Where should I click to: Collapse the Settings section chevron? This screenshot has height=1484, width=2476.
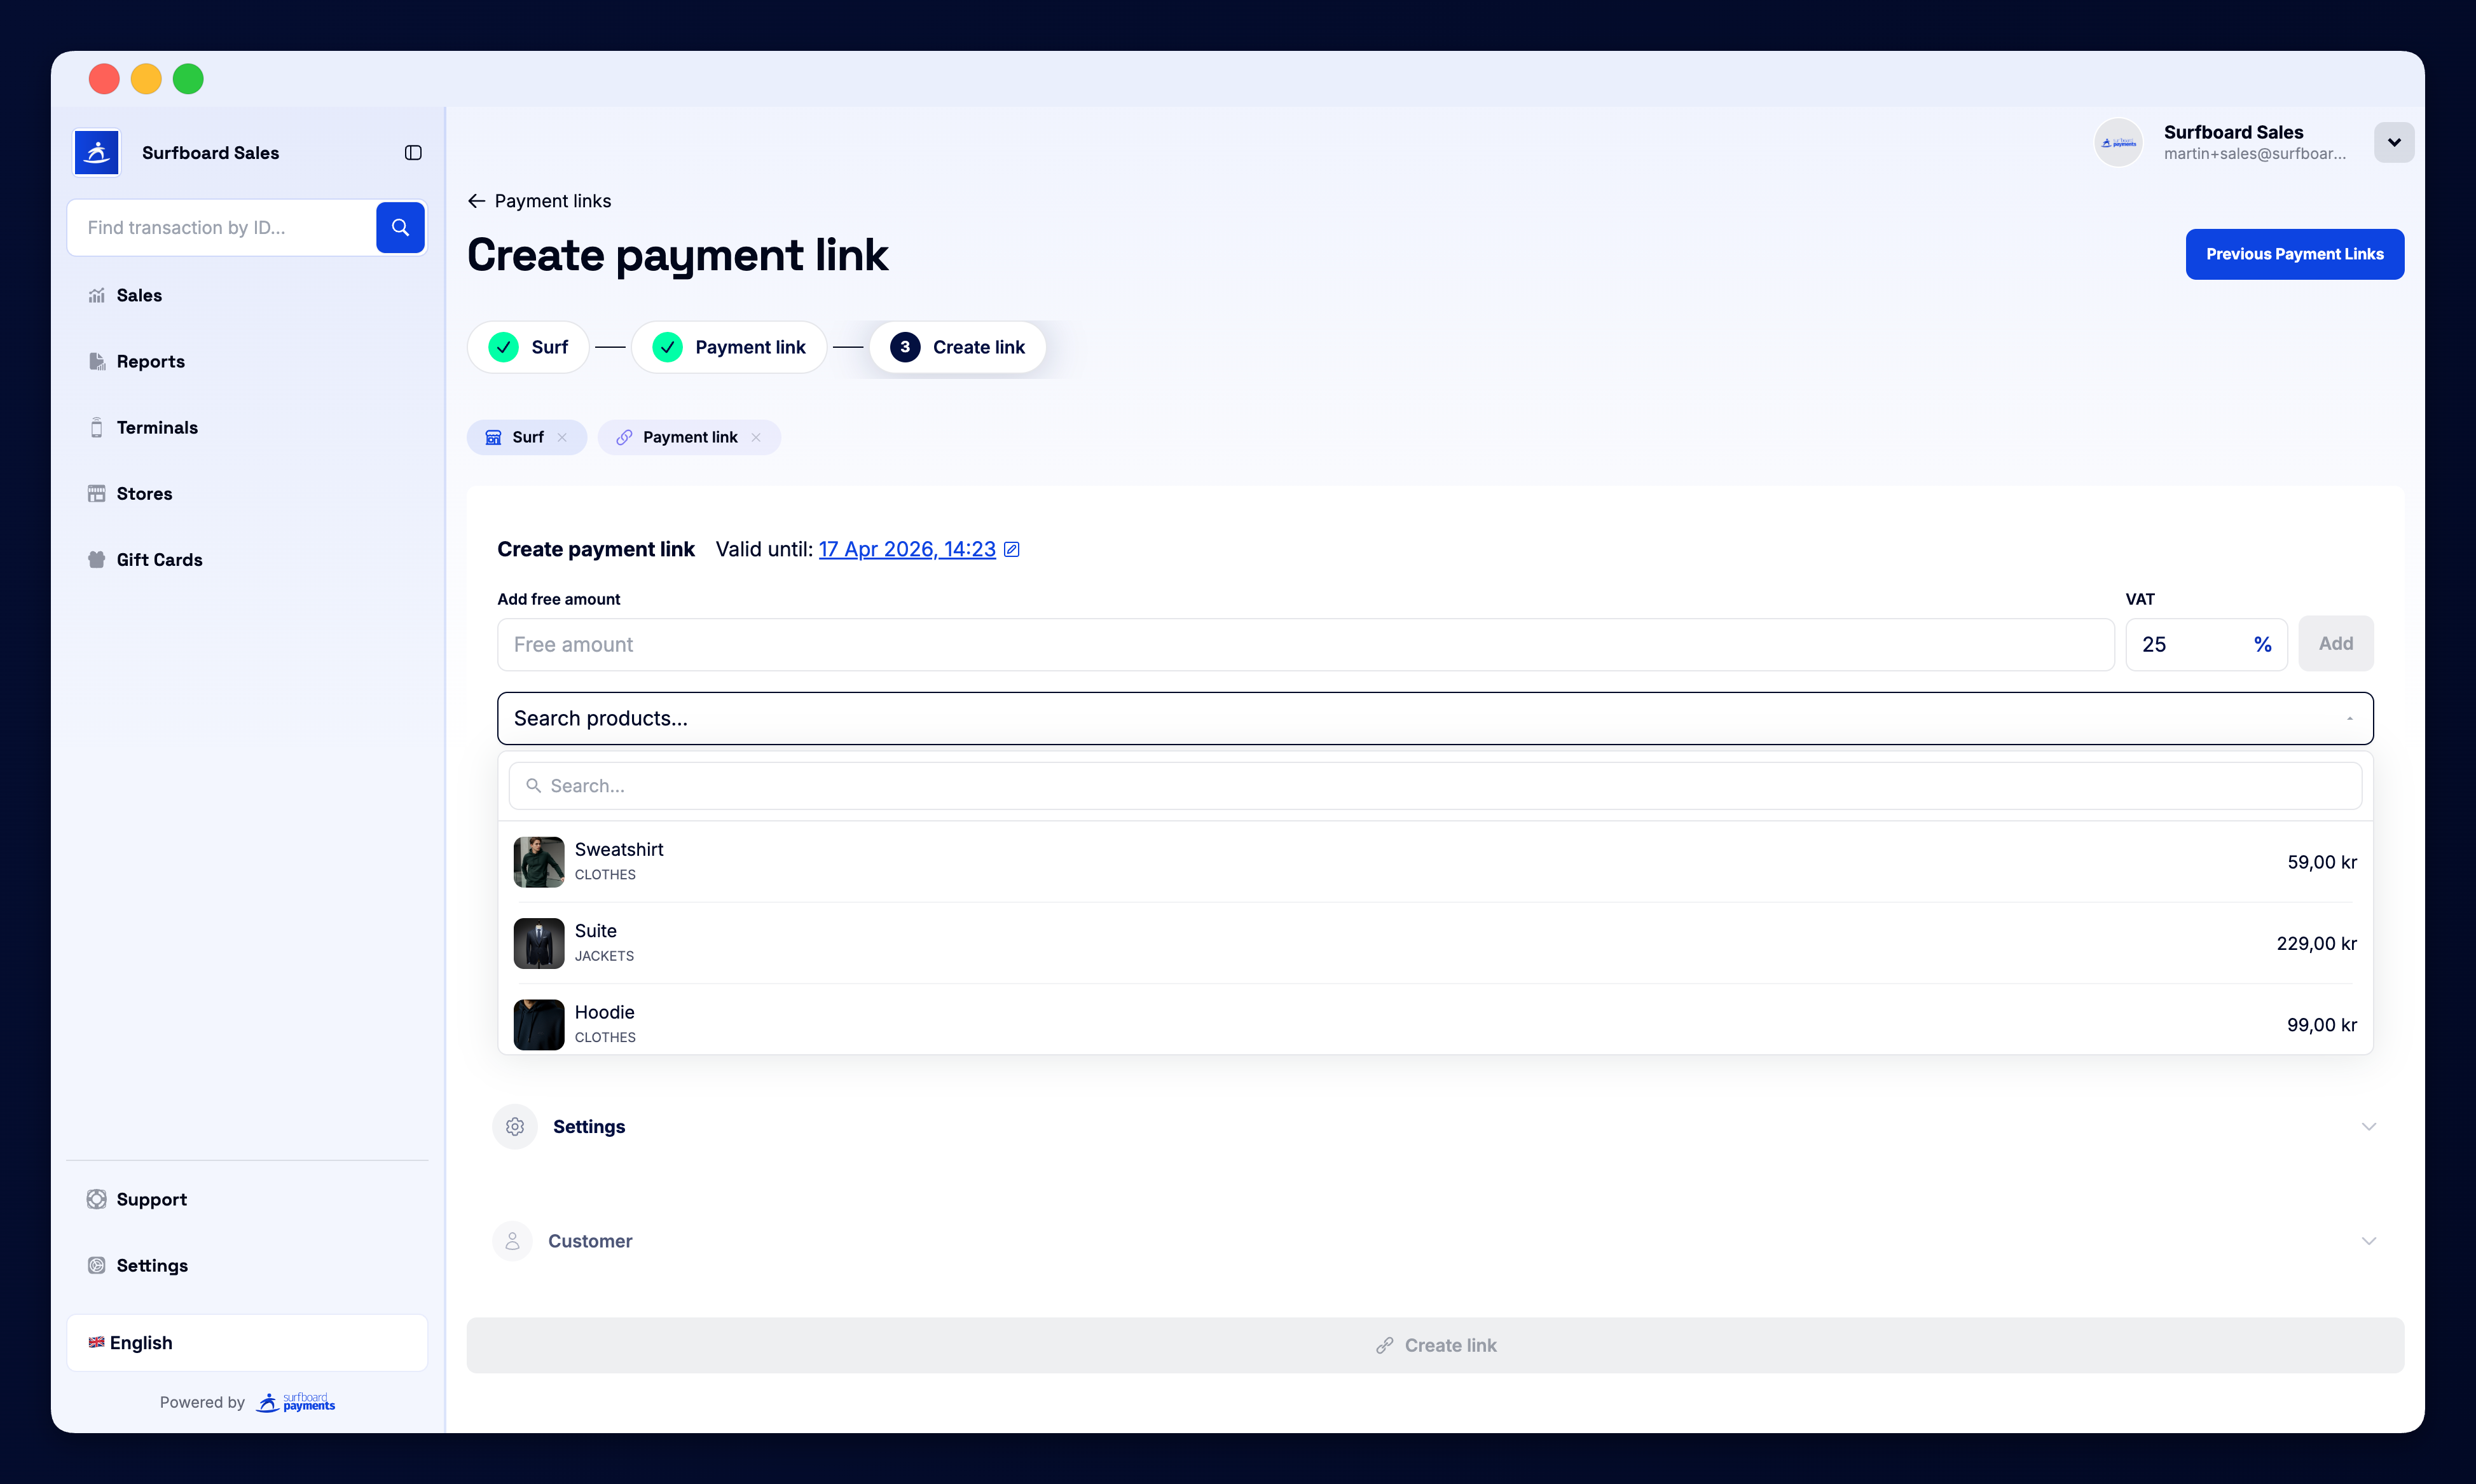pos(2367,1126)
